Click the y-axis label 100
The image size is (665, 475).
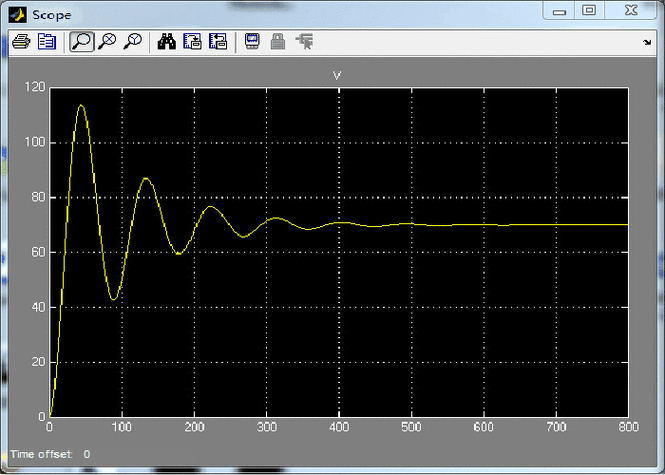[35, 142]
